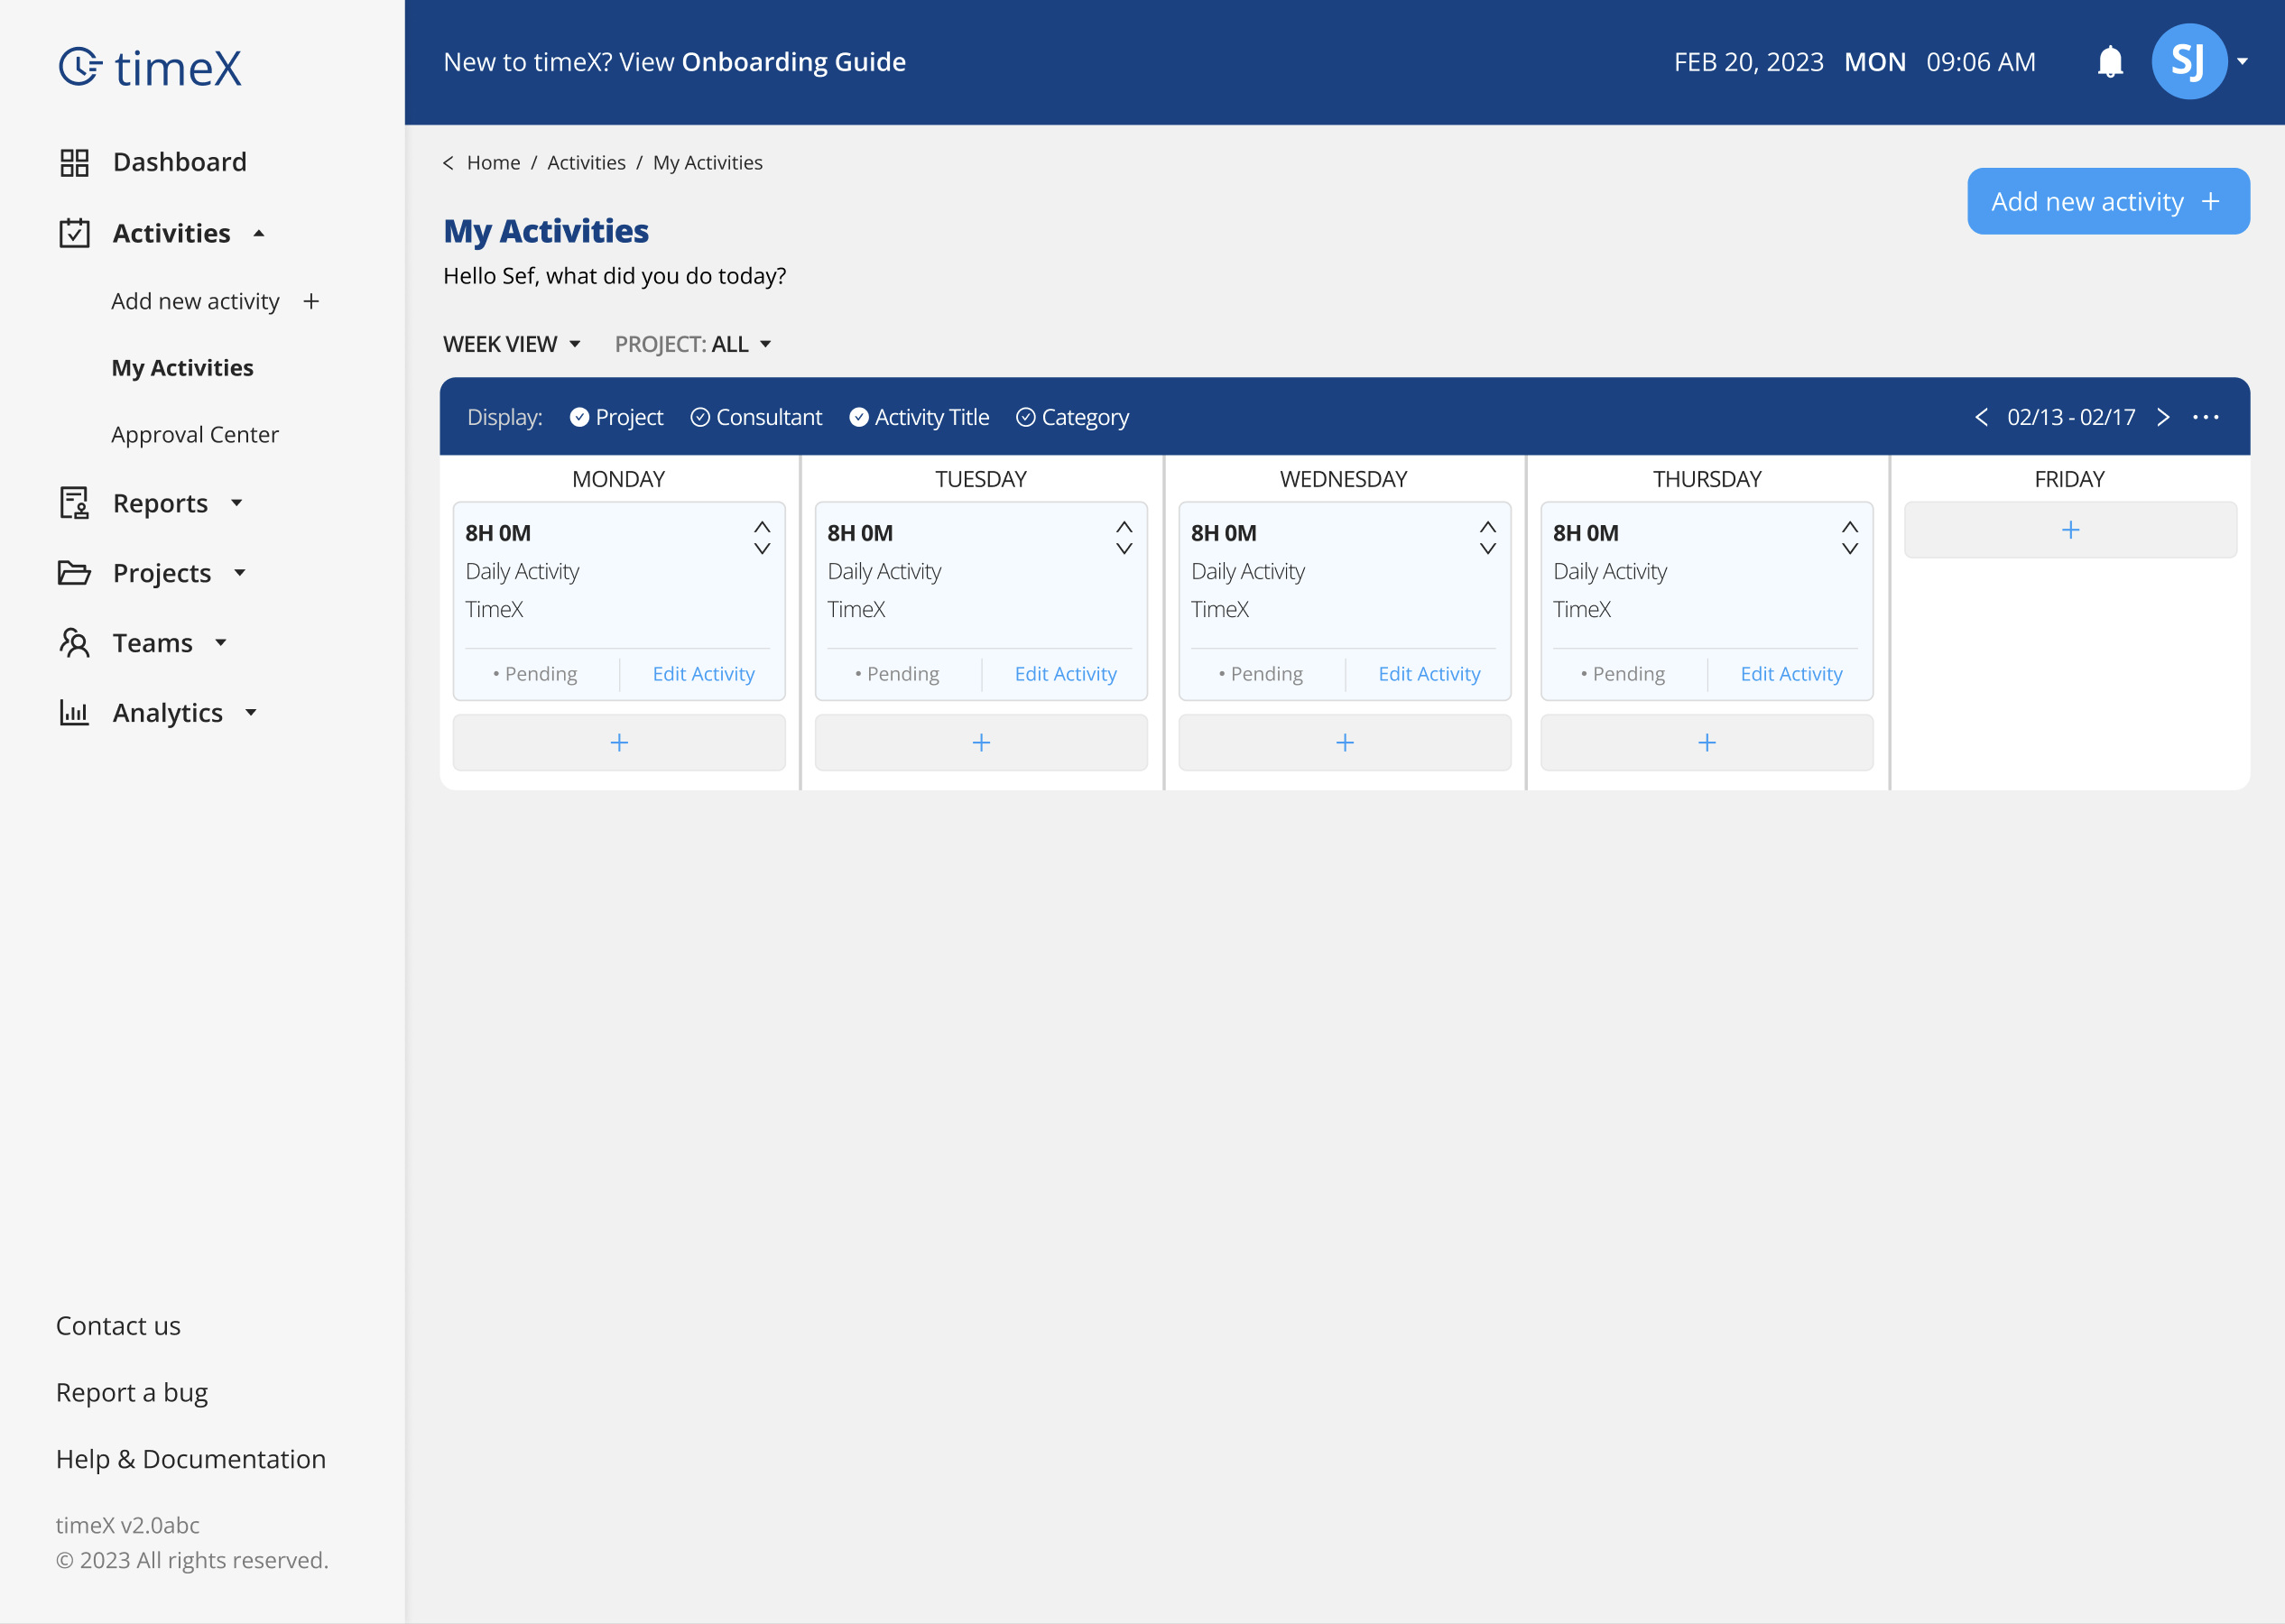2285x1624 pixels.
Task: Click the Dashboard grid icon
Action: 74,162
